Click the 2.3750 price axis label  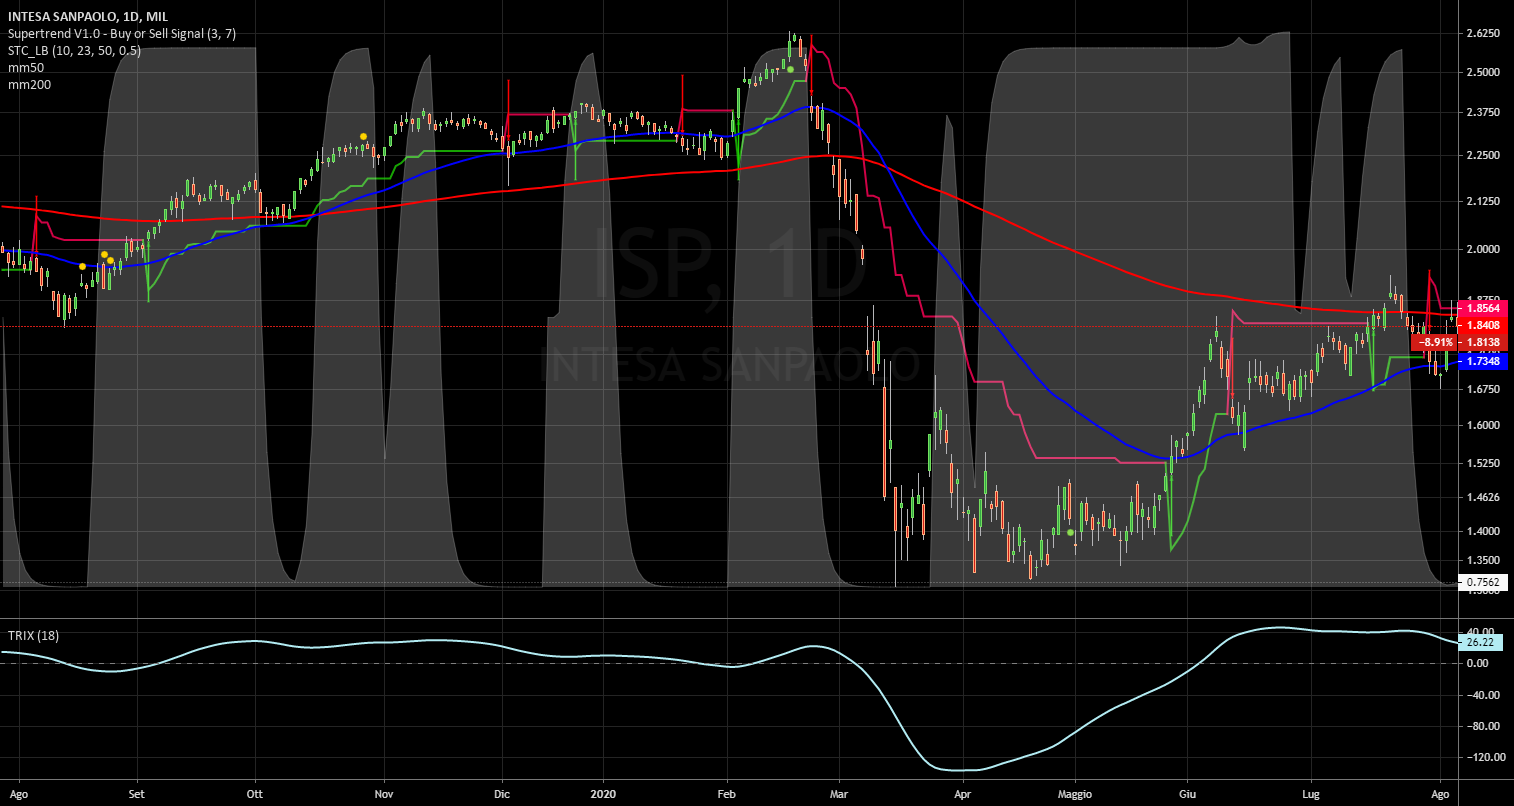pyautogui.click(x=1482, y=113)
